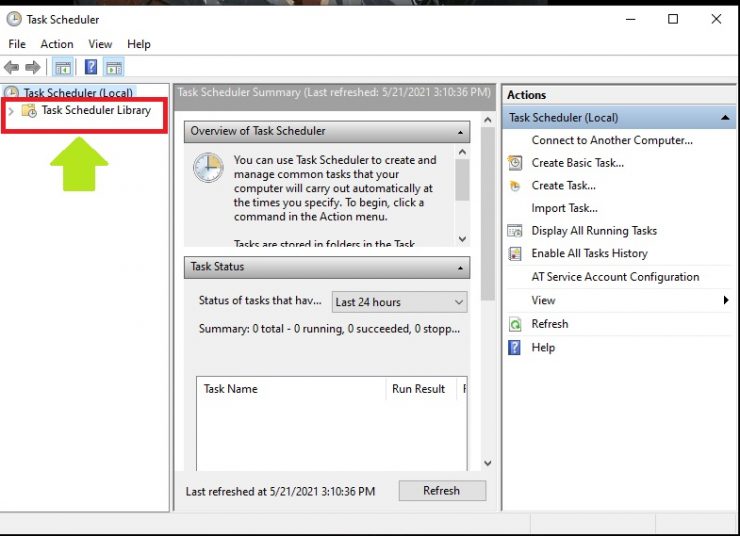Toggle the Show/Hide Console Tree icon
The image size is (740, 536).
[x=63, y=67]
